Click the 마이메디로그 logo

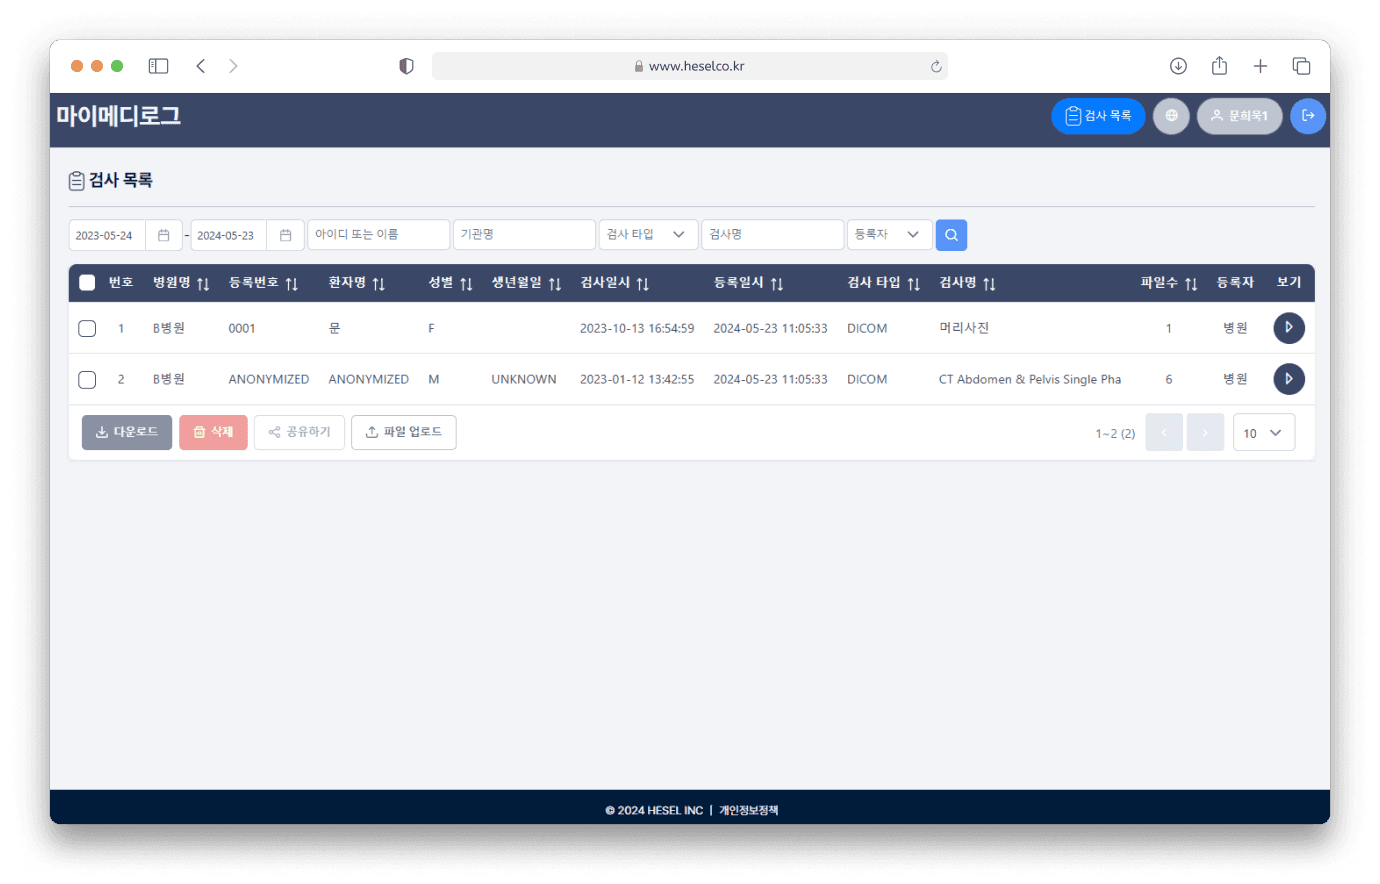coord(118,116)
